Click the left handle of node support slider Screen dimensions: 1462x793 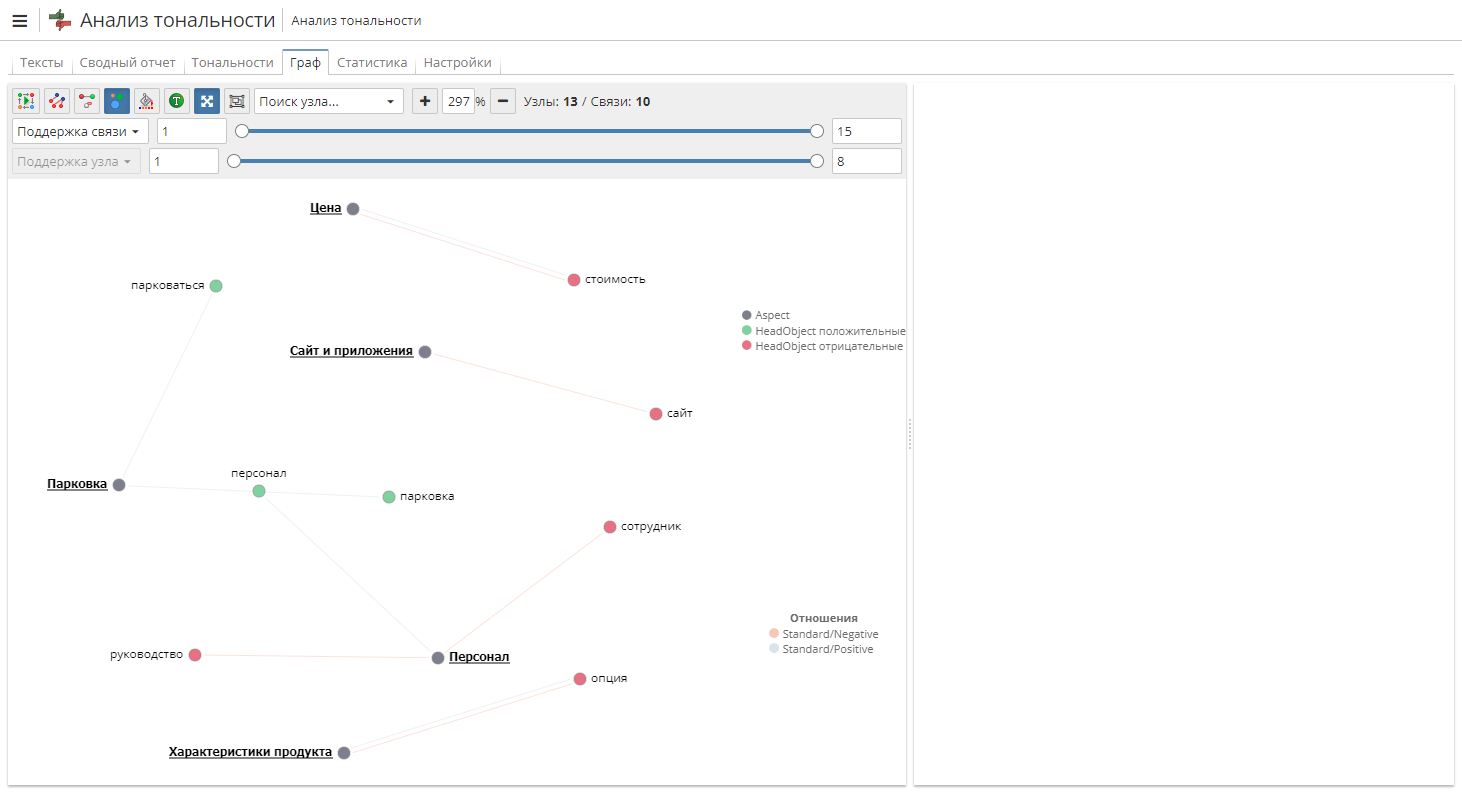234,161
